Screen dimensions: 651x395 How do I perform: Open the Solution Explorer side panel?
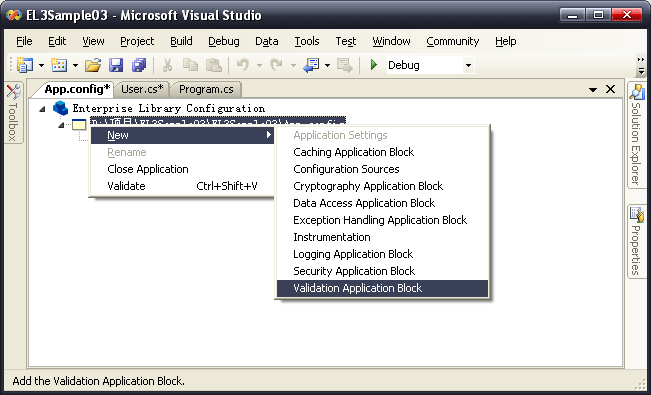(636, 134)
